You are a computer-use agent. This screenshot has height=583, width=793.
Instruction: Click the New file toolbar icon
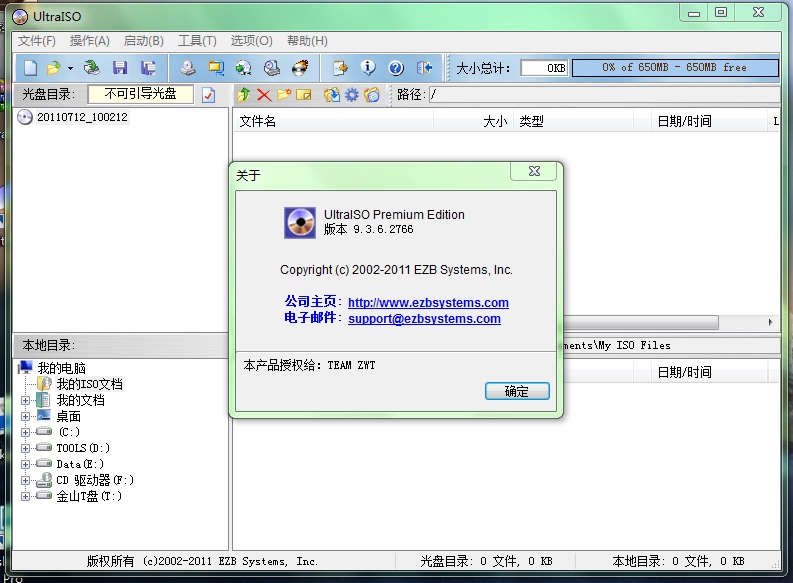tap(31, 68)
